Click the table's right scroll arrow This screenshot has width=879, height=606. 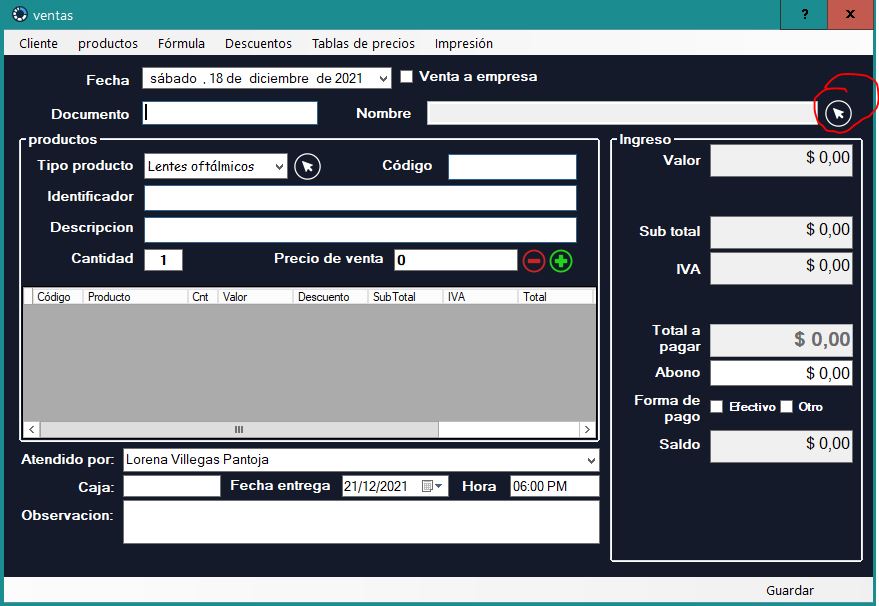click(587, 429)
